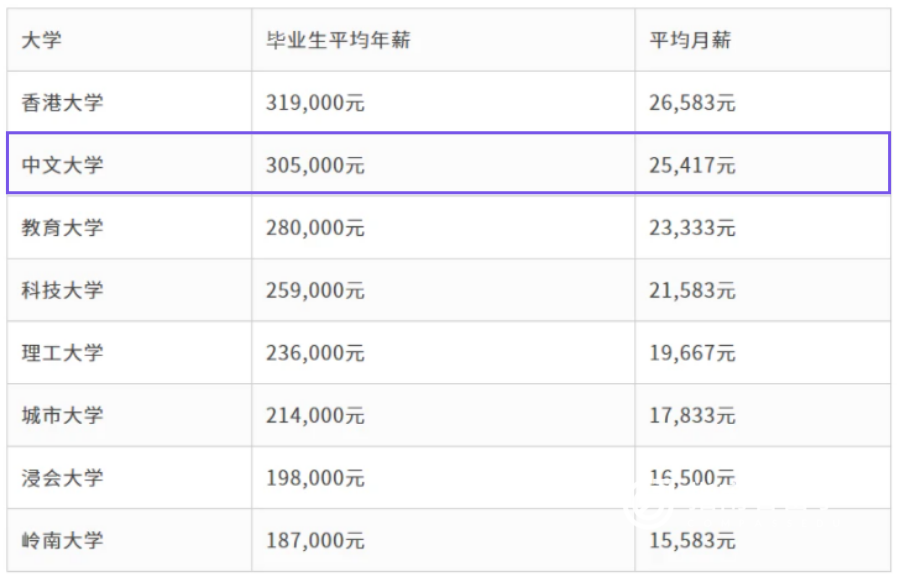Click the 23,333元 monthly salary value
Viewport: 900px width, 582px height.
coord(692,228)
